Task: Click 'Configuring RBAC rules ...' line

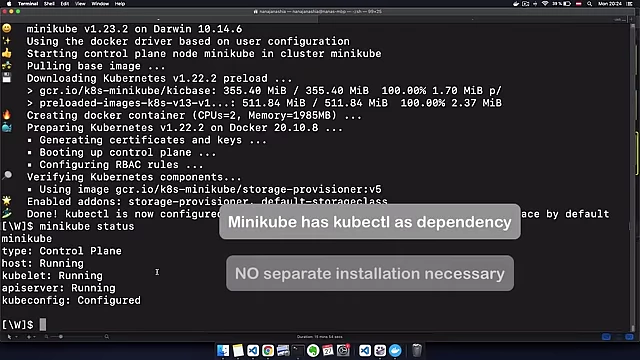Action: [x=121, y=165]
